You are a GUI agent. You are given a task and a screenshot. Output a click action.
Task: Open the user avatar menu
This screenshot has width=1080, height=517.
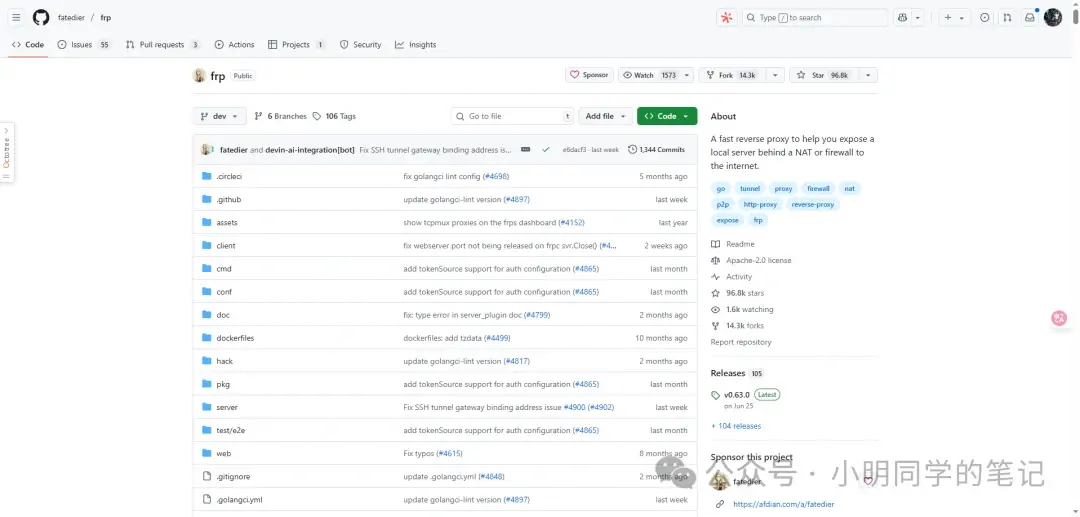(x=1052, y=18)
